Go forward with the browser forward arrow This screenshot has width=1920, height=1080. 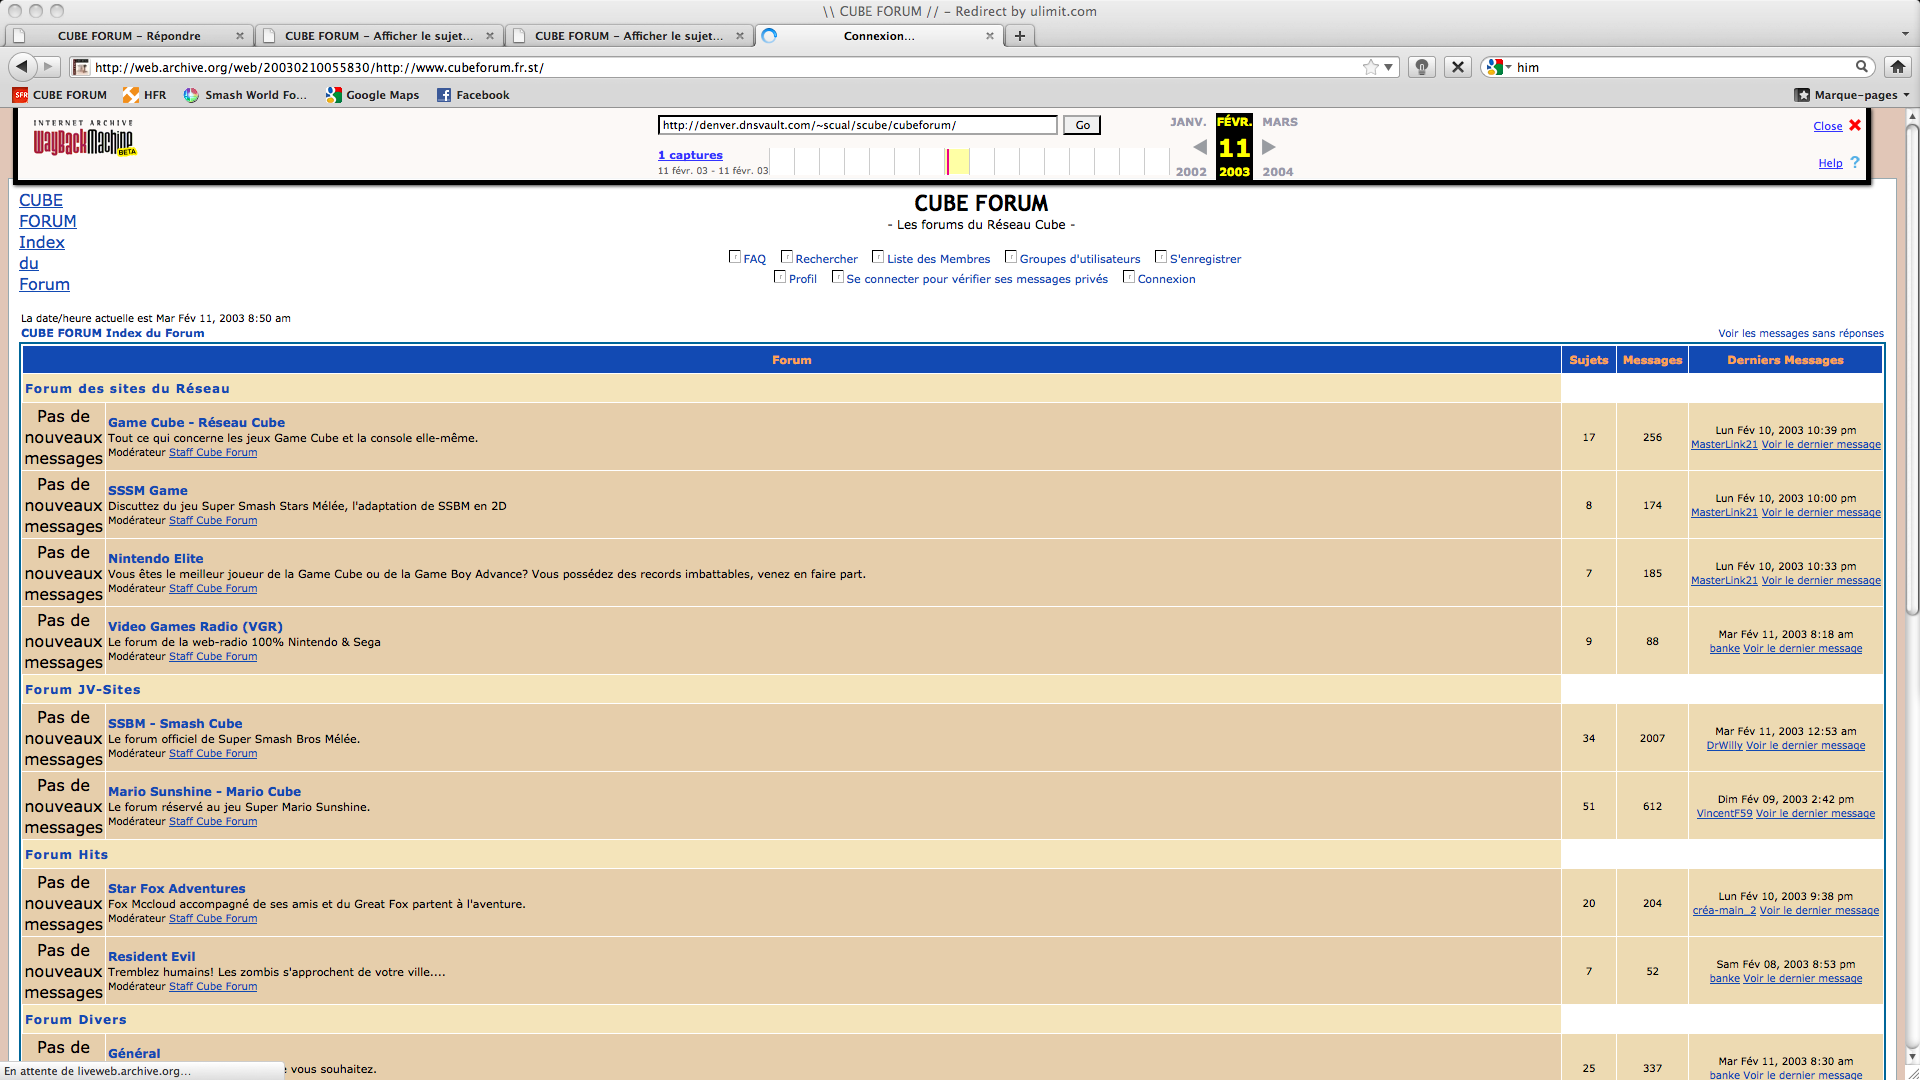48,67
